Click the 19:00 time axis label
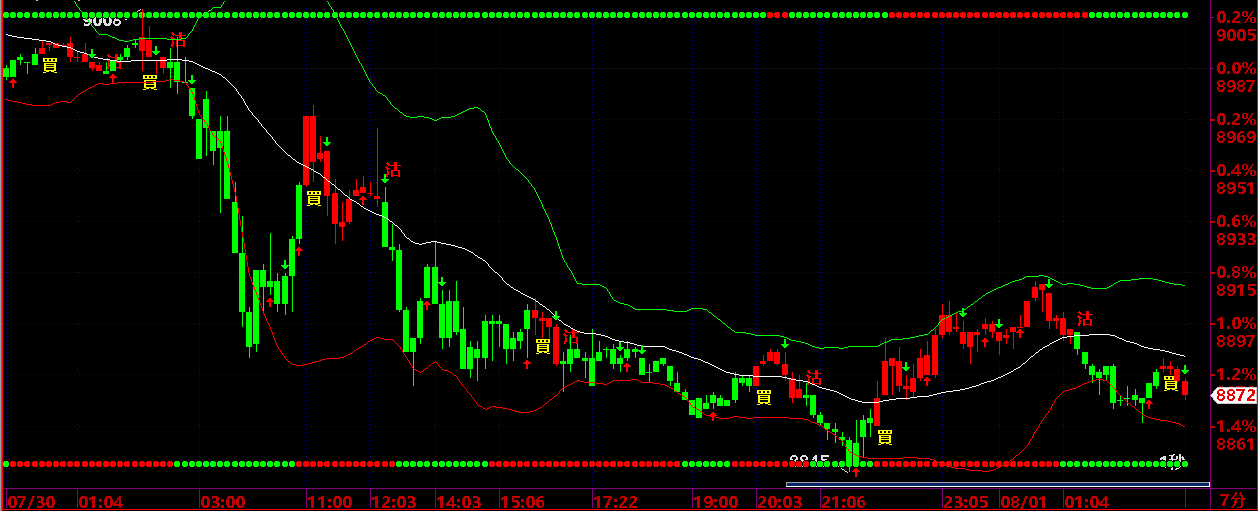The height and width of the screenshot is (511, 1258). point(716,500)
